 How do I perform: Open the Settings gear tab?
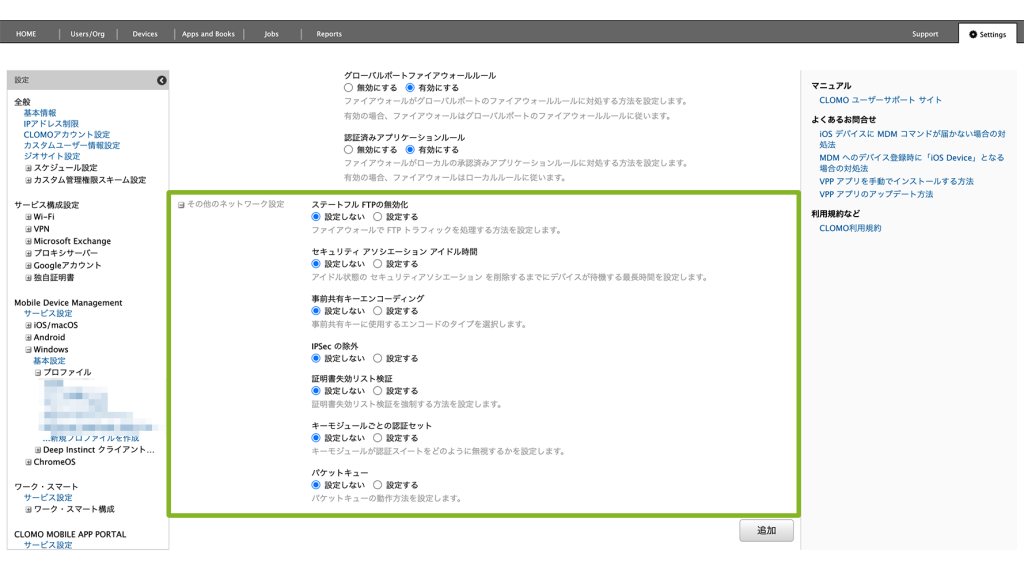[x=986, y=34]
